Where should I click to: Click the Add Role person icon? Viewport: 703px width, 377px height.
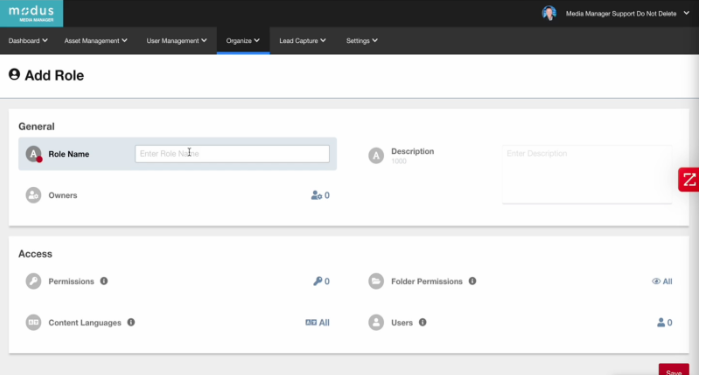tap(14, 74)
